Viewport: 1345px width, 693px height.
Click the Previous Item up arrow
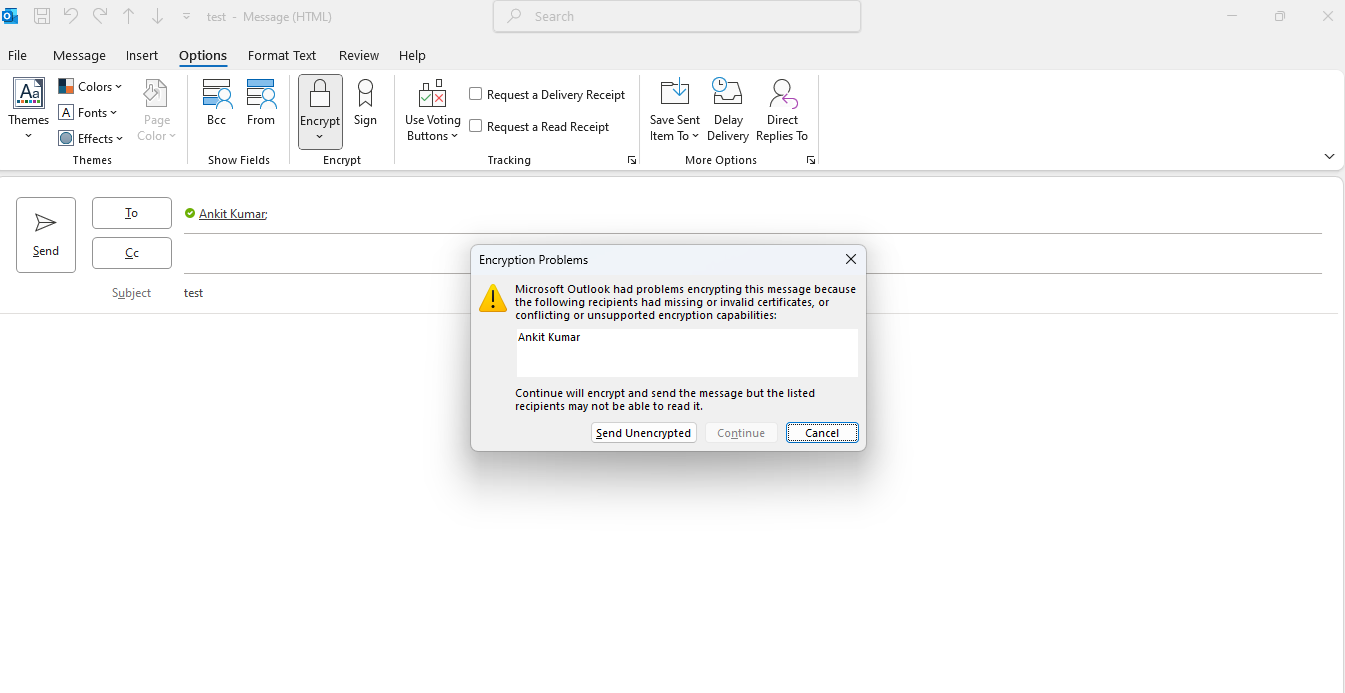[129, 16]
